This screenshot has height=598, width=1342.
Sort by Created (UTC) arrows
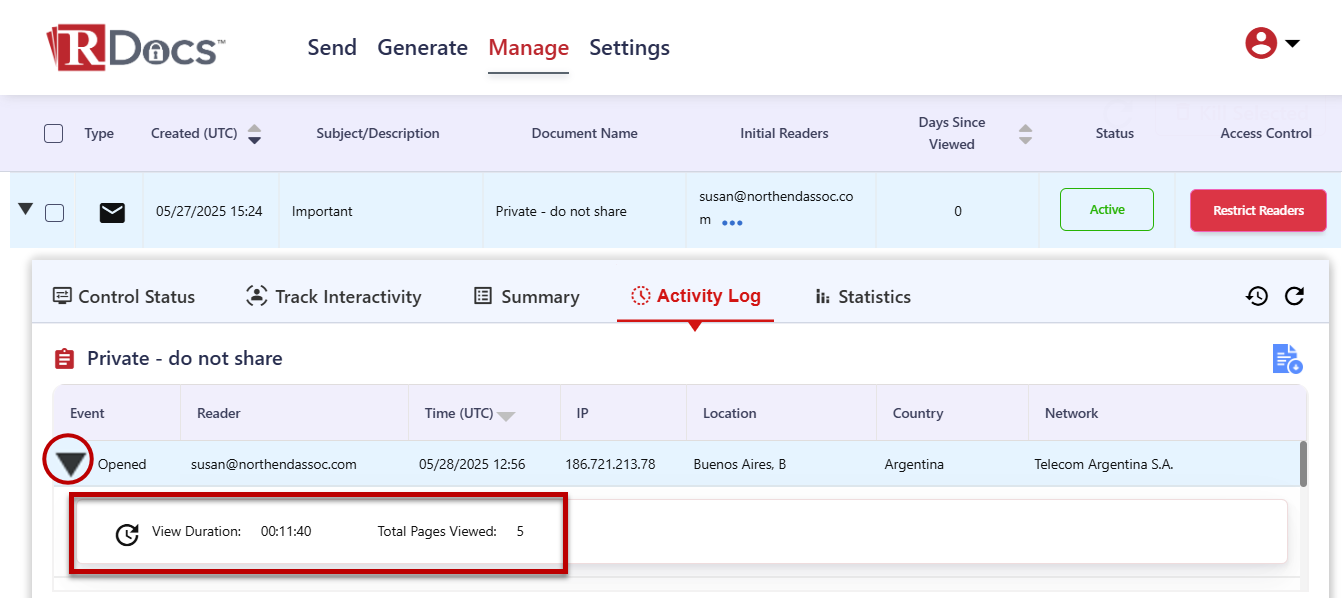(254, 133)
